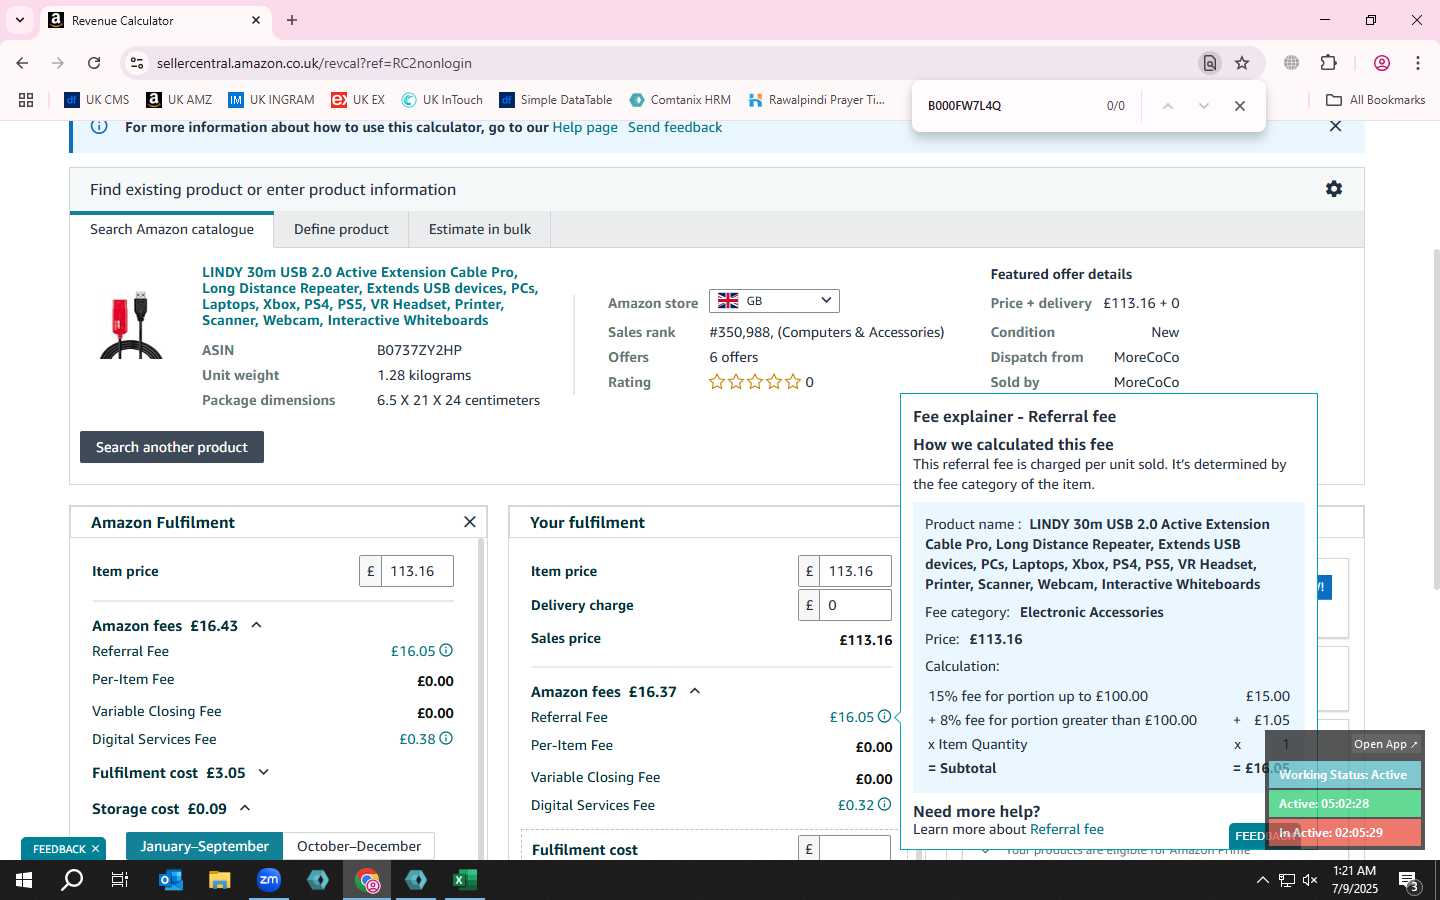Screen dimensions: 1440x900
Task: Open the Simple DataTable bookmark
Action: [555, 100]
